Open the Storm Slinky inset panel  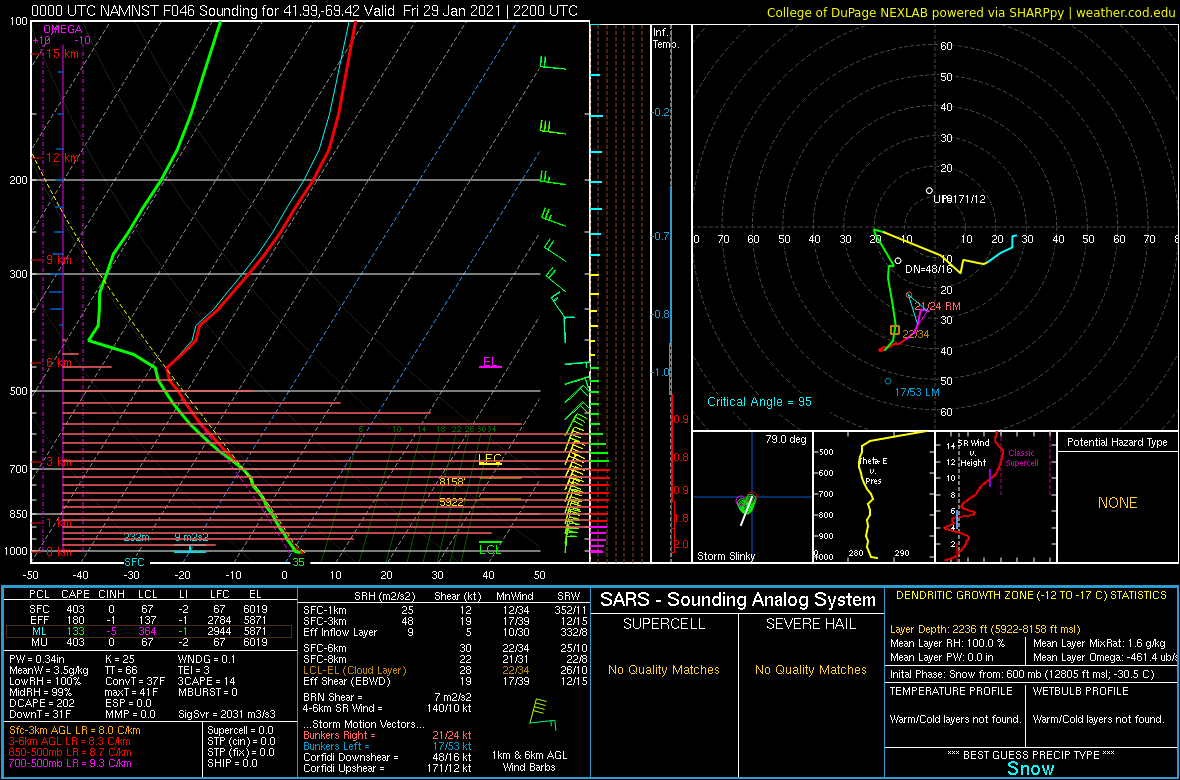pyautogui.click(x=752, y=497)
